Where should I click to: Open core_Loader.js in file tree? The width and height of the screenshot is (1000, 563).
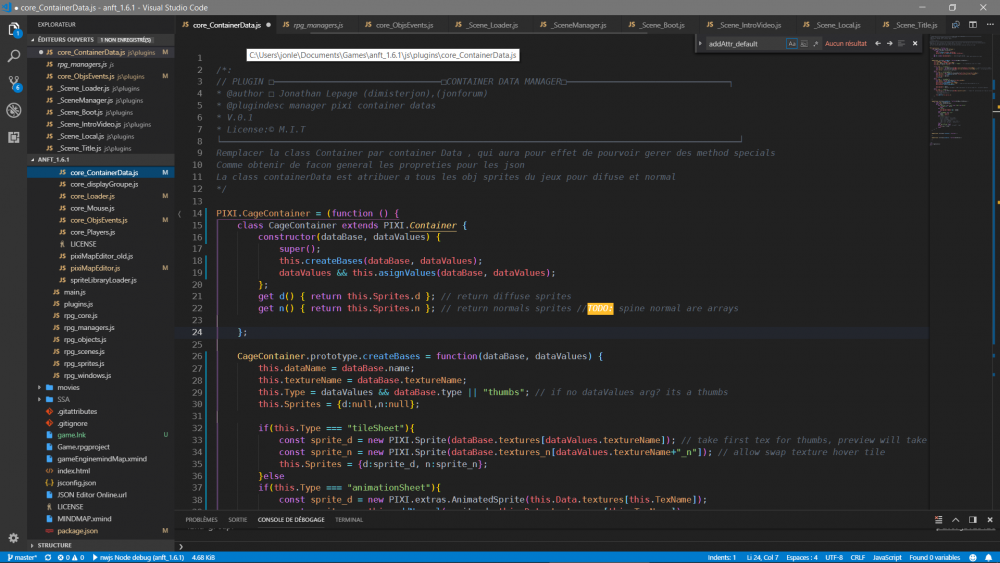point(92,196)
